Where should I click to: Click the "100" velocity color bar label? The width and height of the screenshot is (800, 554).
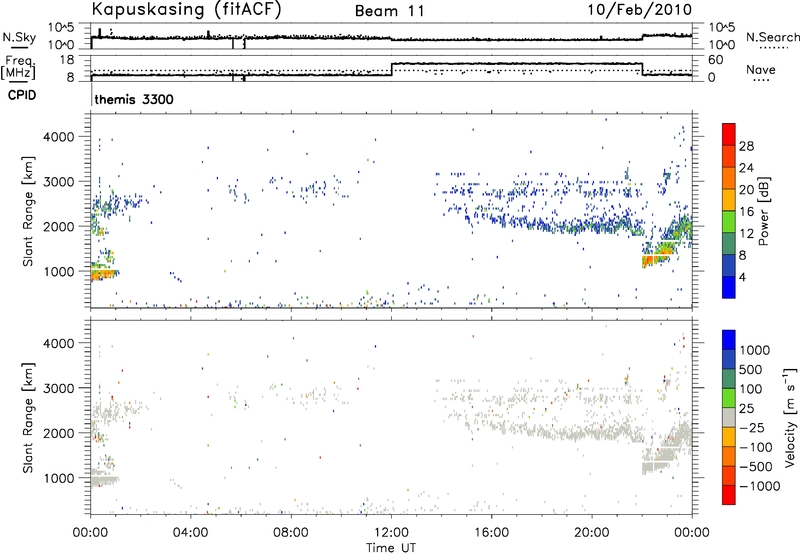tap(751, 389)
